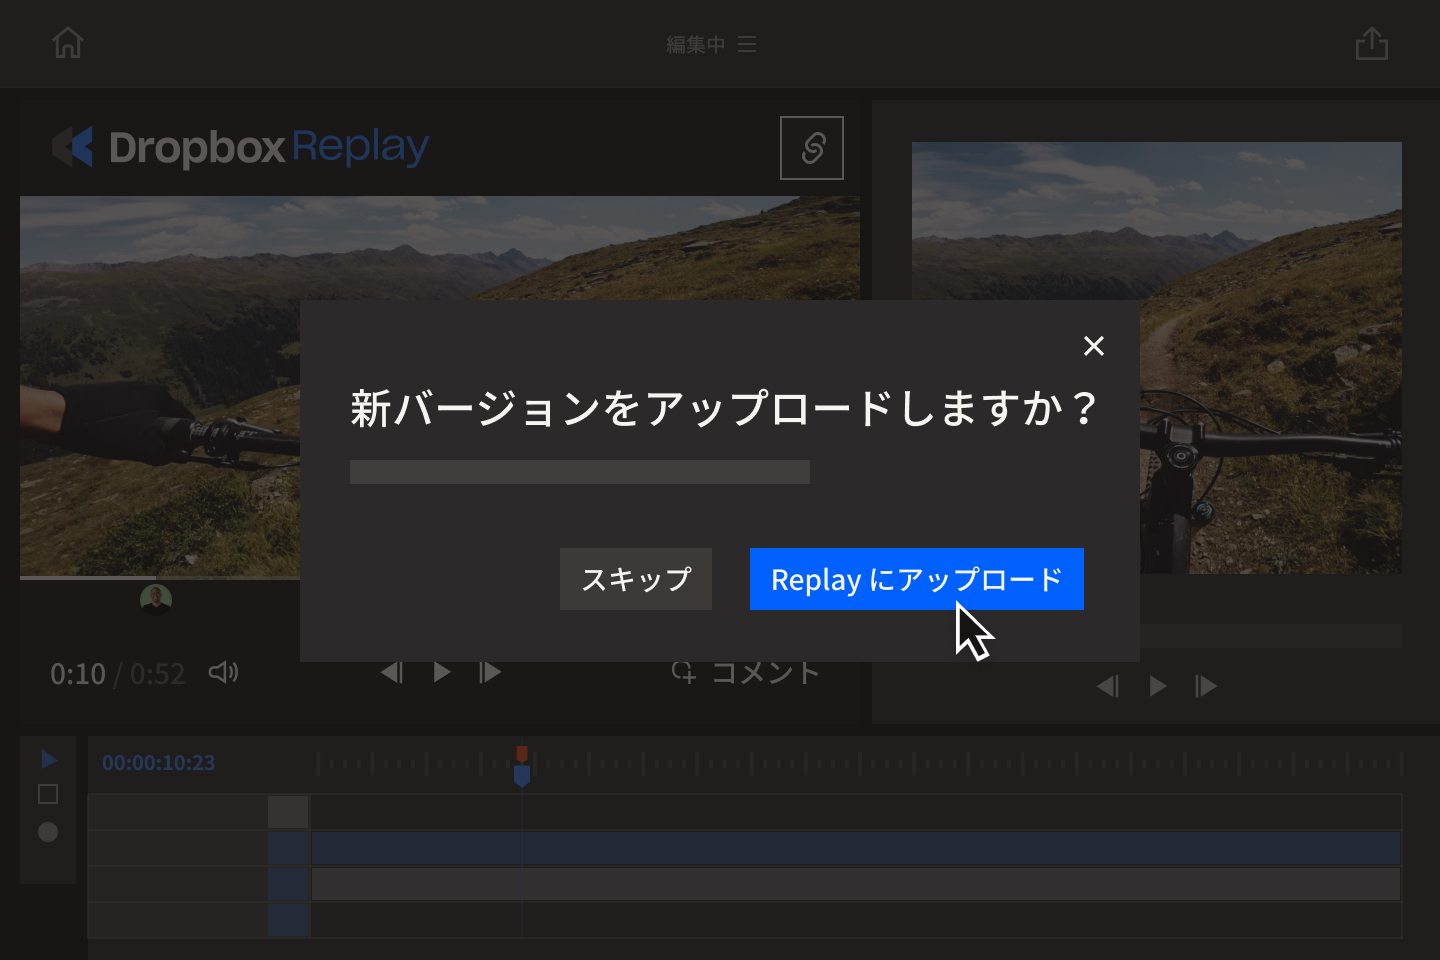
Task: Select the blue video clip on timeline
Action: tap(856, 848)
